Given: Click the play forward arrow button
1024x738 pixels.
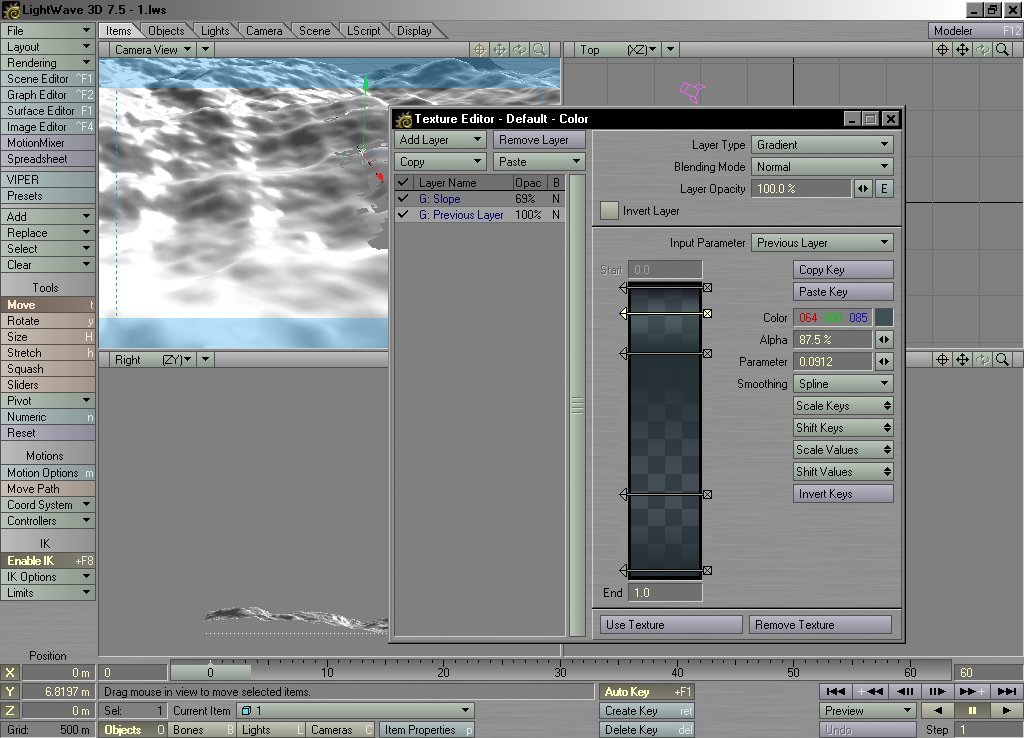Looking at the screenshot, I should coord(1006,710).
